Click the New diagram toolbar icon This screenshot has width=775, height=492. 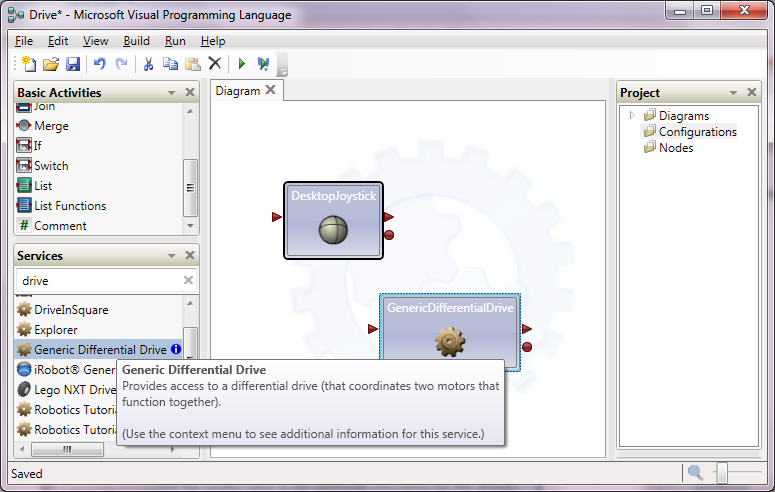[x=29, y=64]
